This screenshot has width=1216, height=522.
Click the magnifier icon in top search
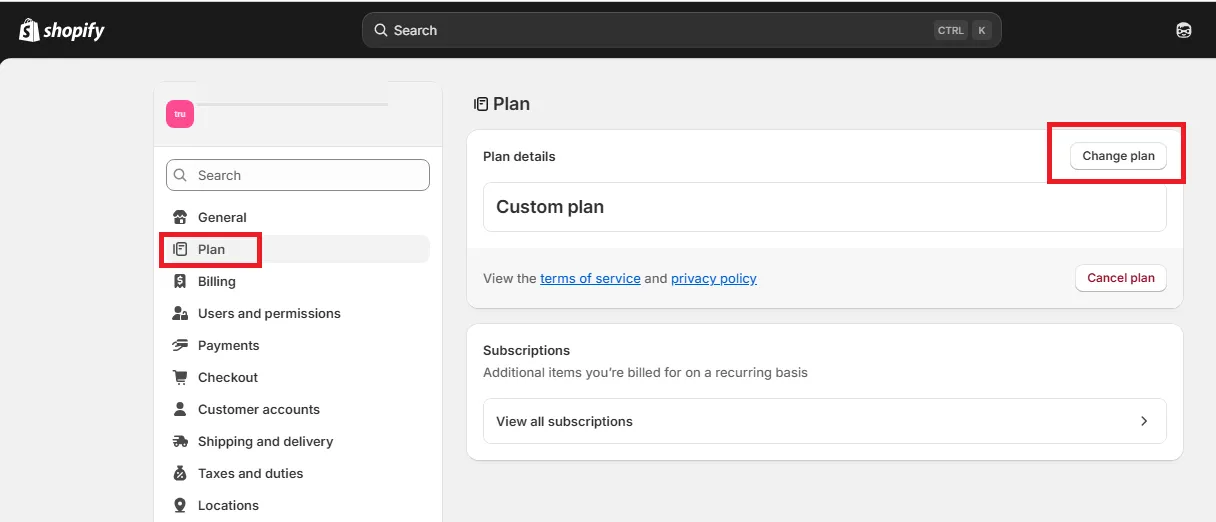point(381,30)
